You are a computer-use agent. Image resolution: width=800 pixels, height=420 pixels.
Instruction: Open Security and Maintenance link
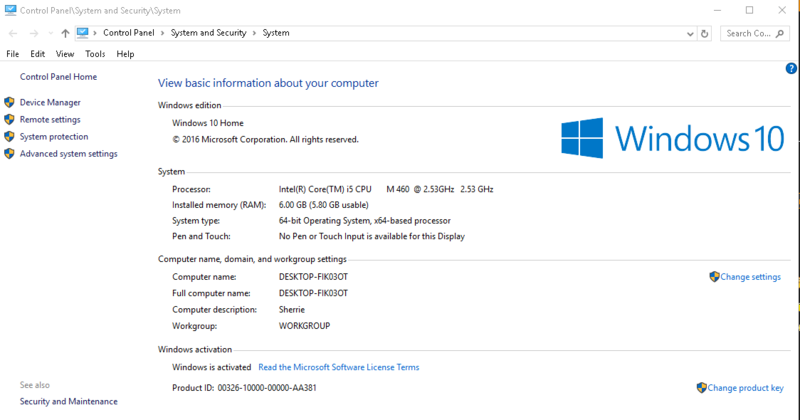tap(68, 402)
